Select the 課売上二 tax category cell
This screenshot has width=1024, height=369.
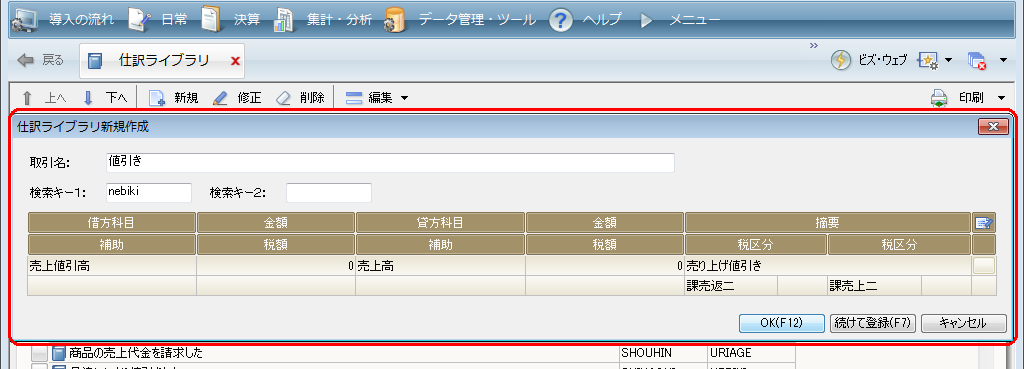click(x=874, y=285)
